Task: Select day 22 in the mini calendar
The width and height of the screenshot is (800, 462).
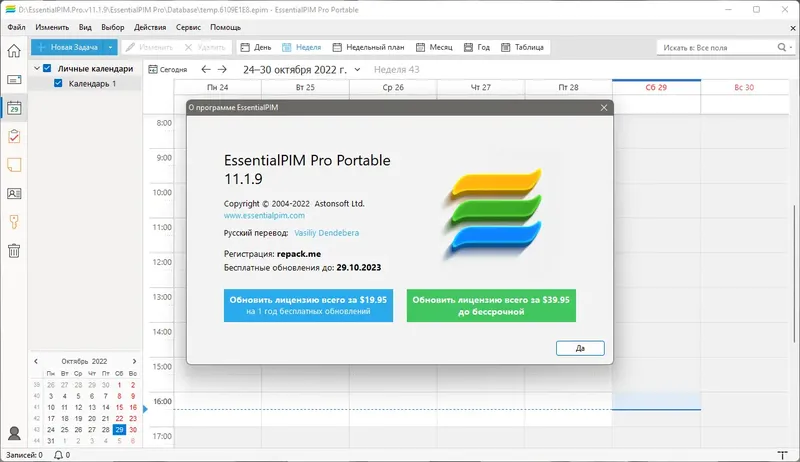Action: click(x=119, y=418)
